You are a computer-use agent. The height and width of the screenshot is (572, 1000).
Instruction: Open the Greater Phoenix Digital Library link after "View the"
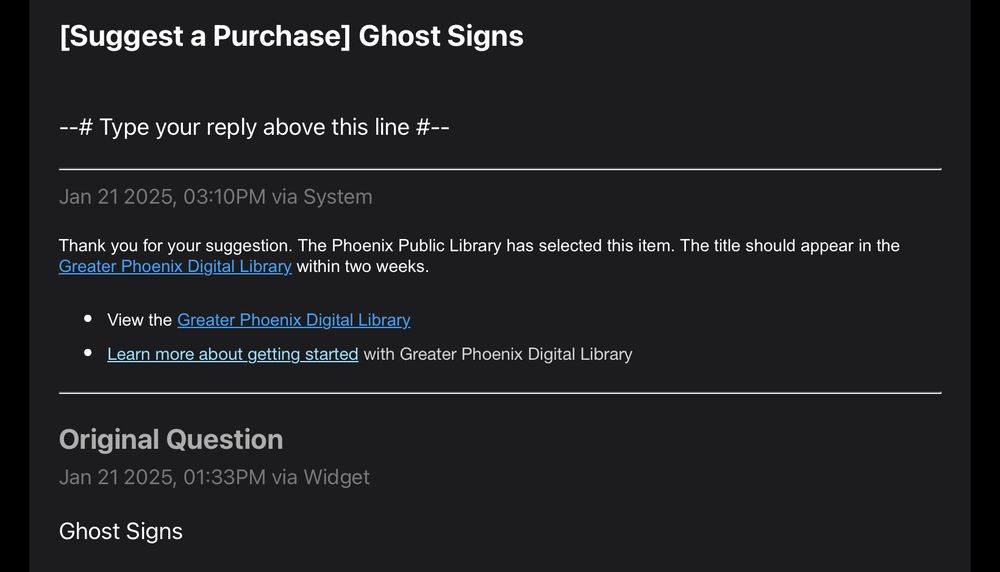coord(293,320)
